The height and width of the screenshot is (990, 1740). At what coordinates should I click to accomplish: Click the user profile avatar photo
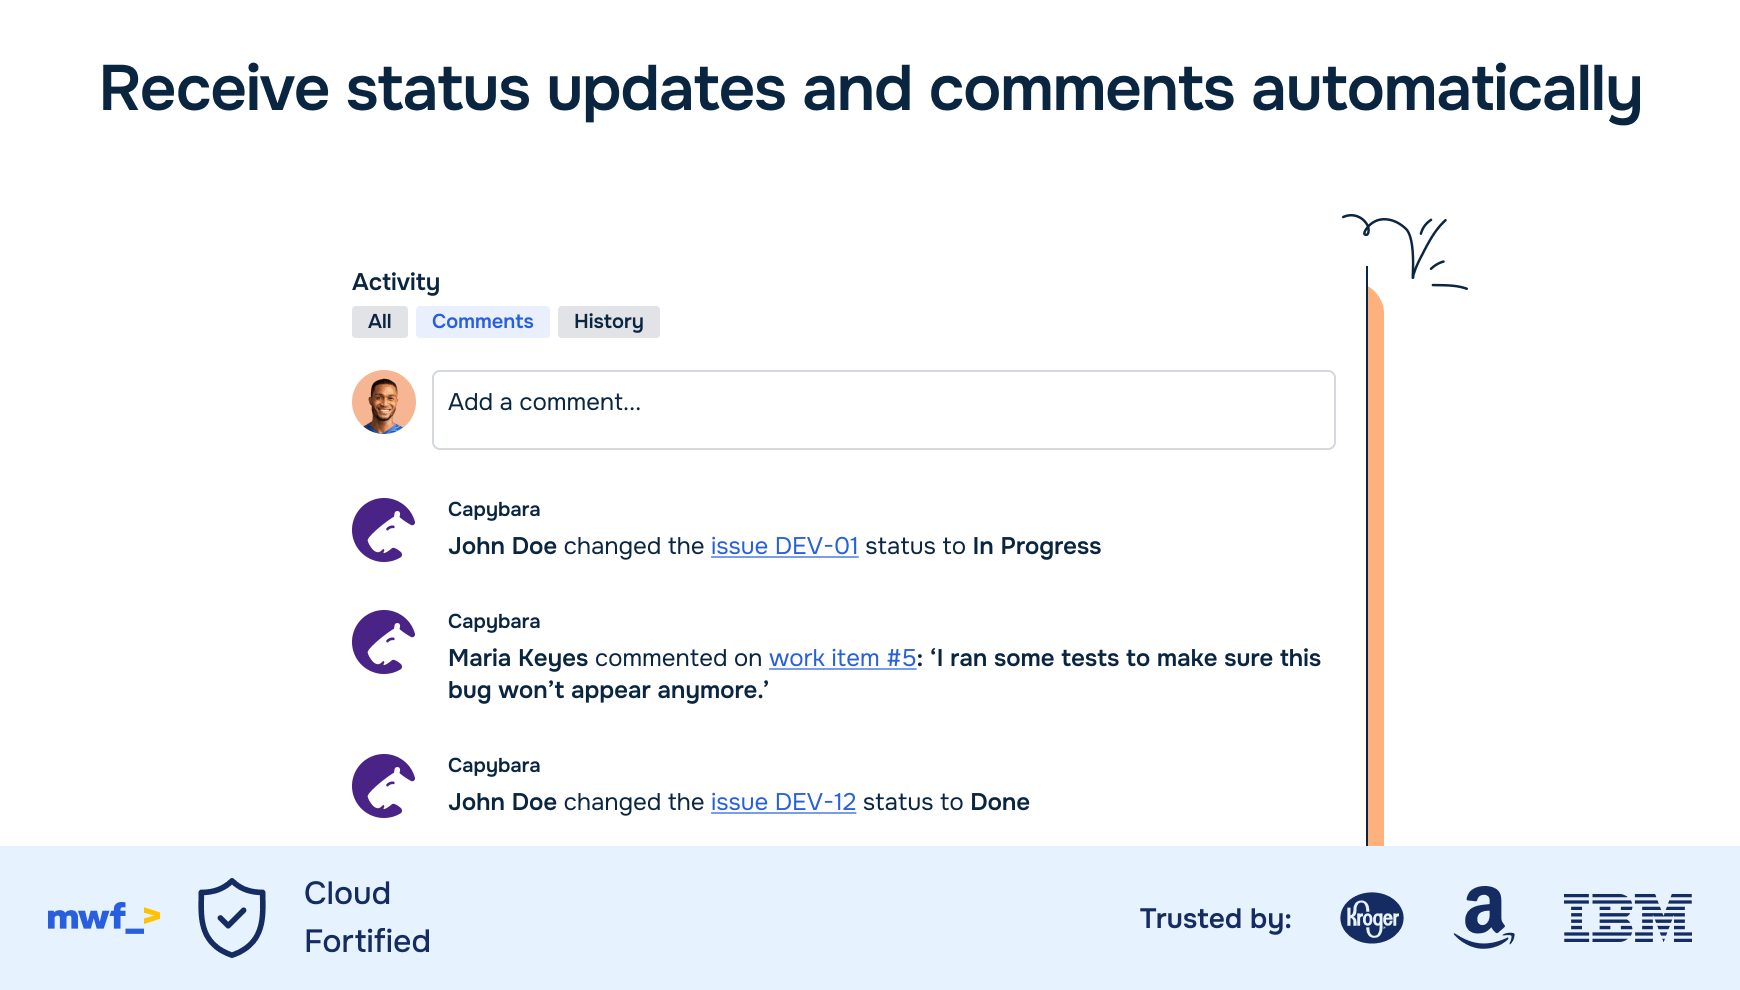(384, 402)
